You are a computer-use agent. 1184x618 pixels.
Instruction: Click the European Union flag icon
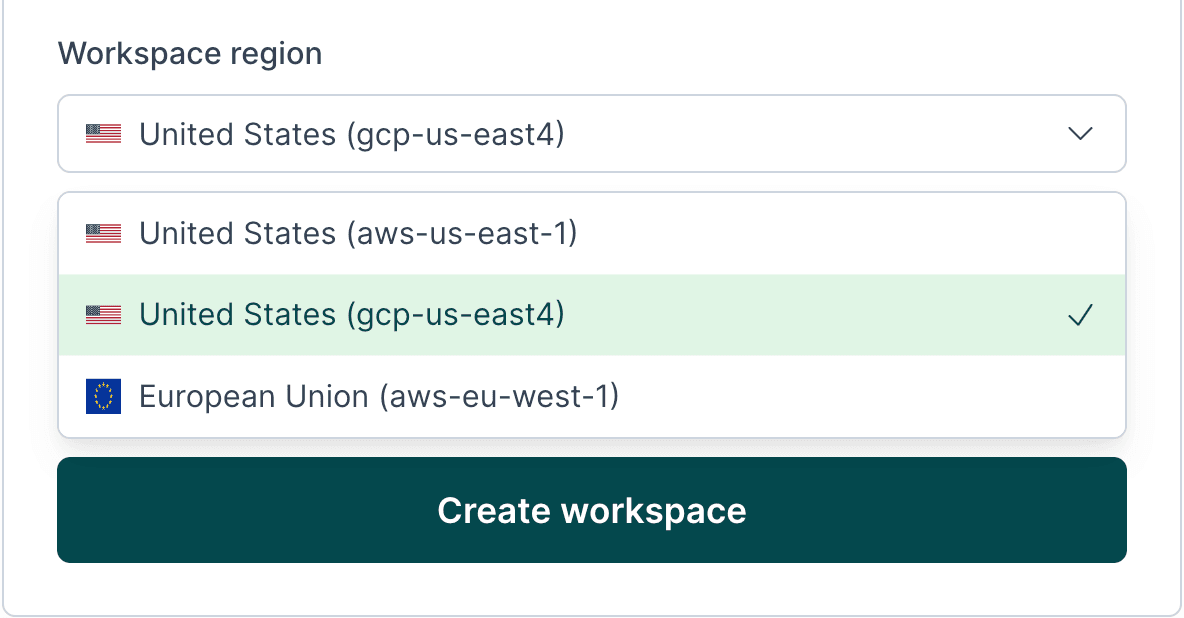[103, 397]
